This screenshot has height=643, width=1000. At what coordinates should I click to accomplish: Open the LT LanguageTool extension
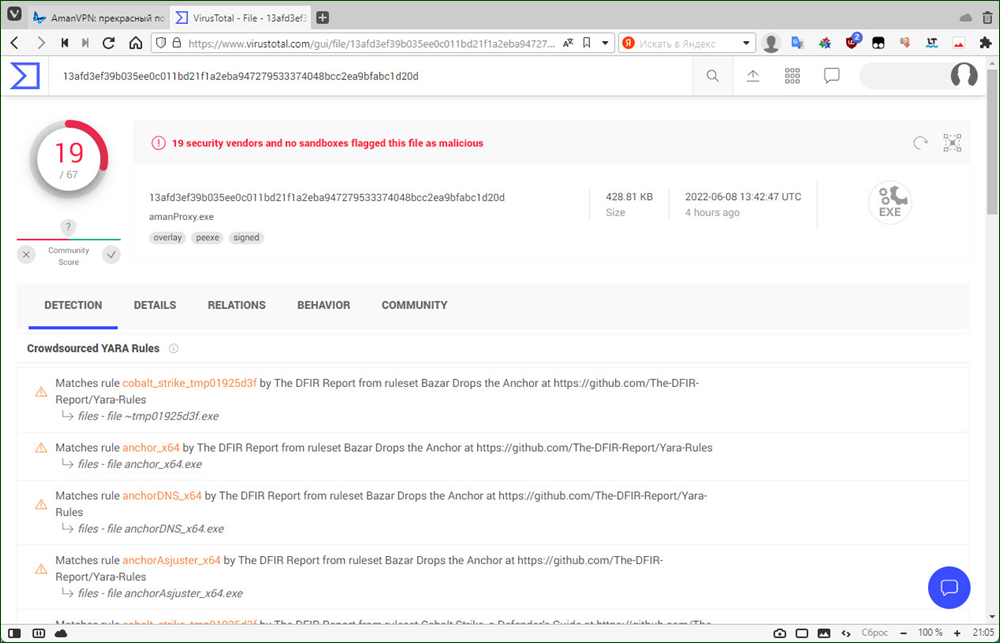(x=932, y=43)
